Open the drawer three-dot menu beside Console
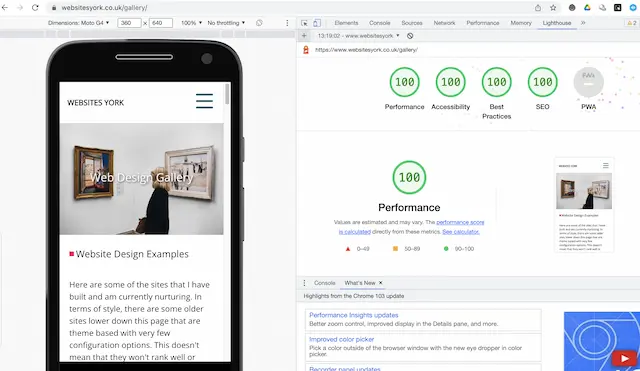The width and height of the screenshot is (640, 371). point(304,283)
